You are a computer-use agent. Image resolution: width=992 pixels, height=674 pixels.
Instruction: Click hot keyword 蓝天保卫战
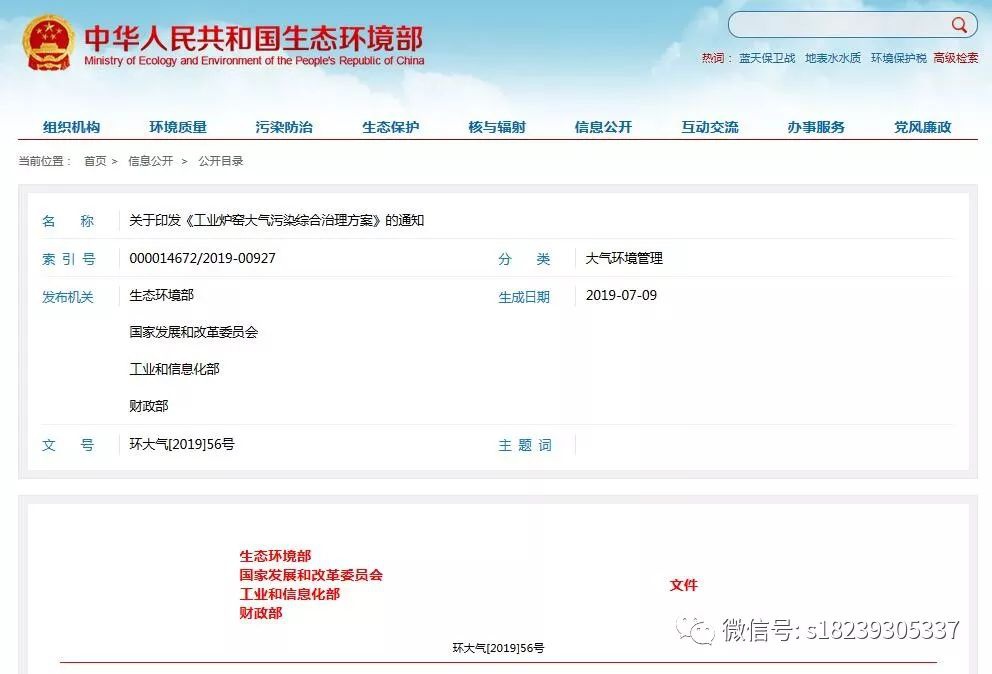(767, 58)
